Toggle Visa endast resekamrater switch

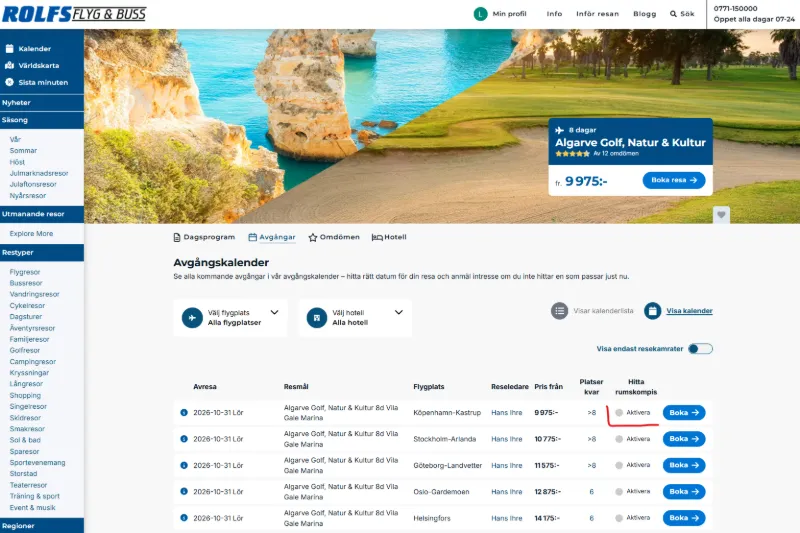coord(700,349)
